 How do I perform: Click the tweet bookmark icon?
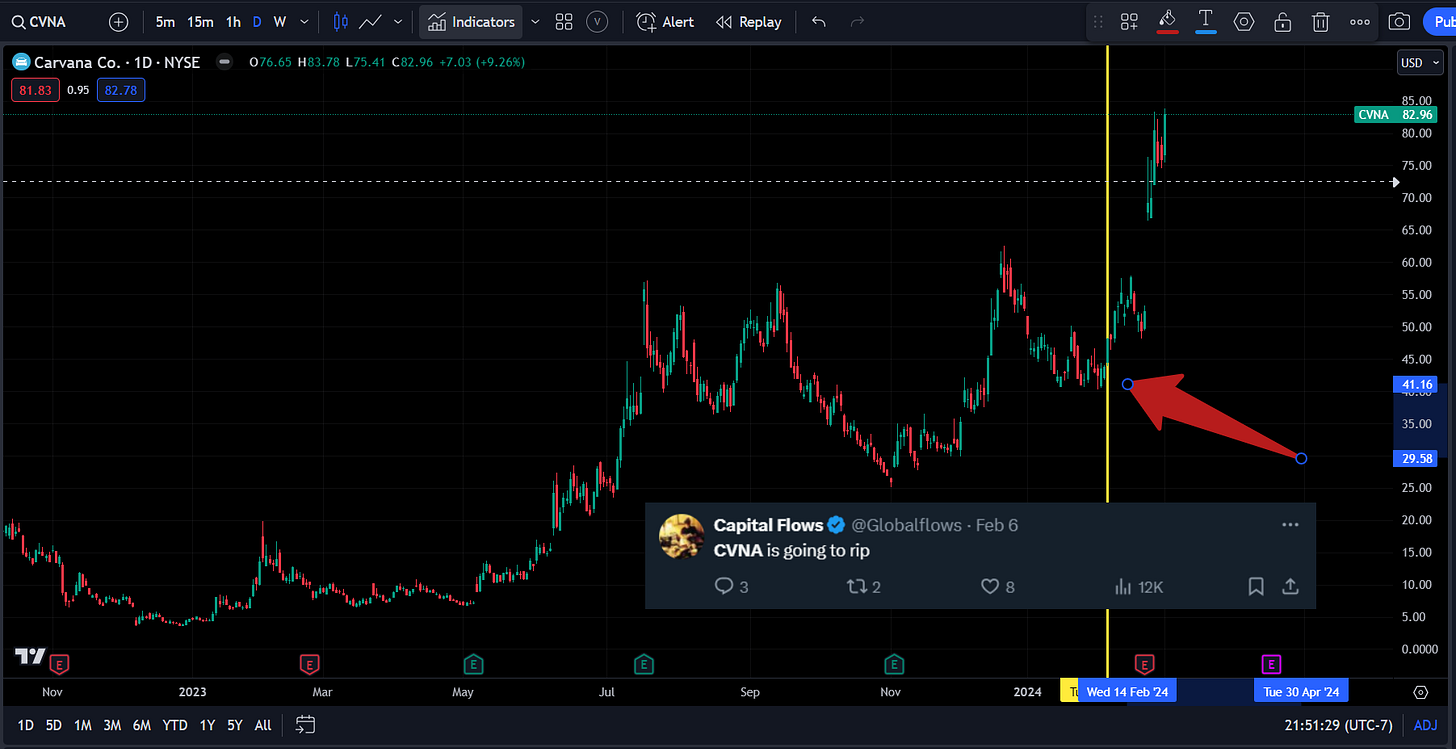pyautogui.click(x=1256, y=587)
